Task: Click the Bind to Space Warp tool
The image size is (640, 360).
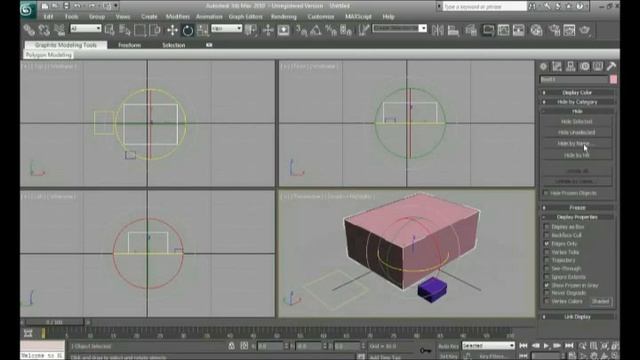Action: [59, 30]
